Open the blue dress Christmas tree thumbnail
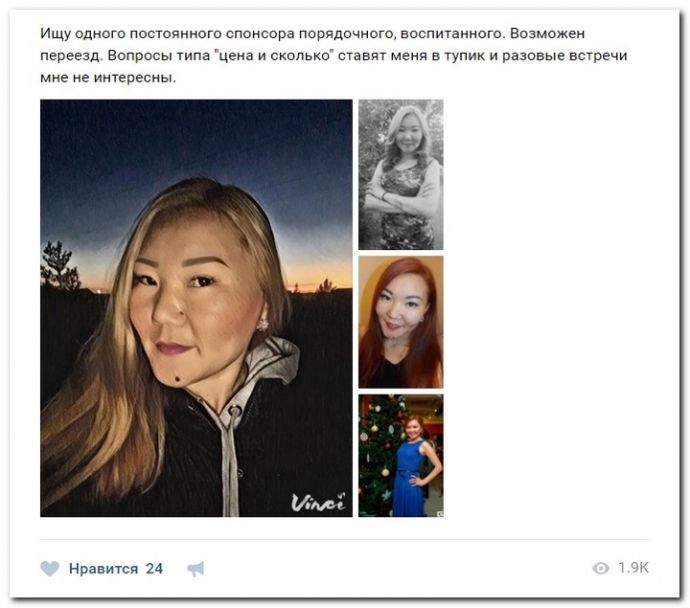The height and width of the screenshot is (608, 690). tap(401, 455)
